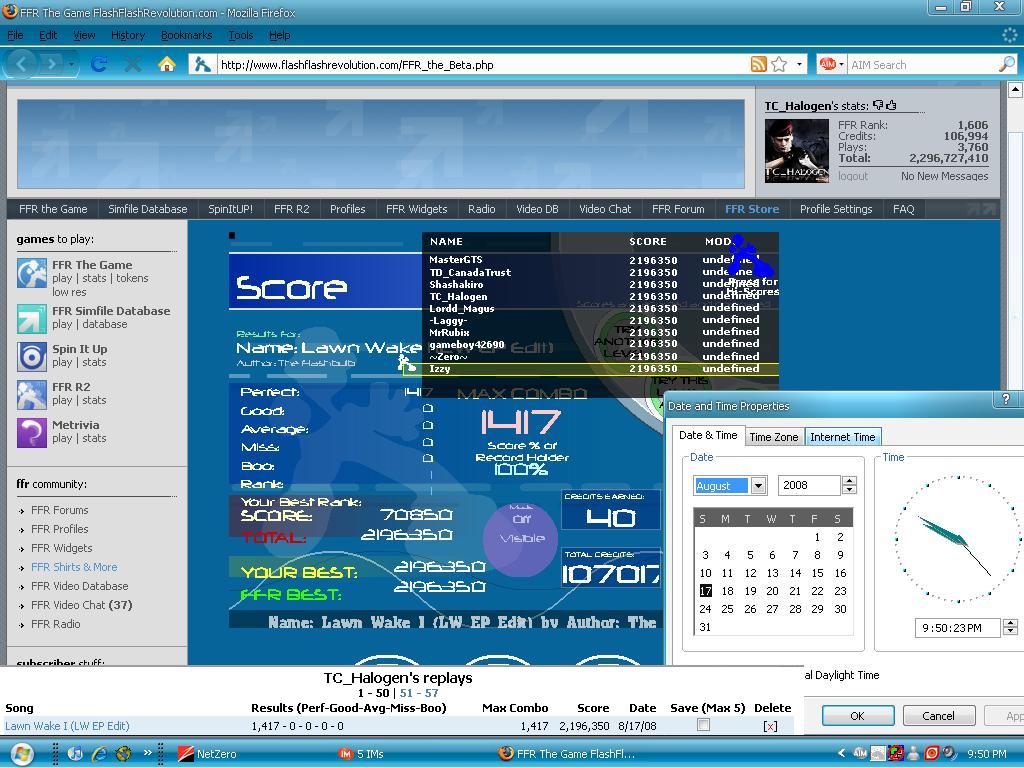The width and height of the screenshot is (1024, 768).
Task: Open the FFR Video Chat (37) community link
Action: tap(82, 605)
